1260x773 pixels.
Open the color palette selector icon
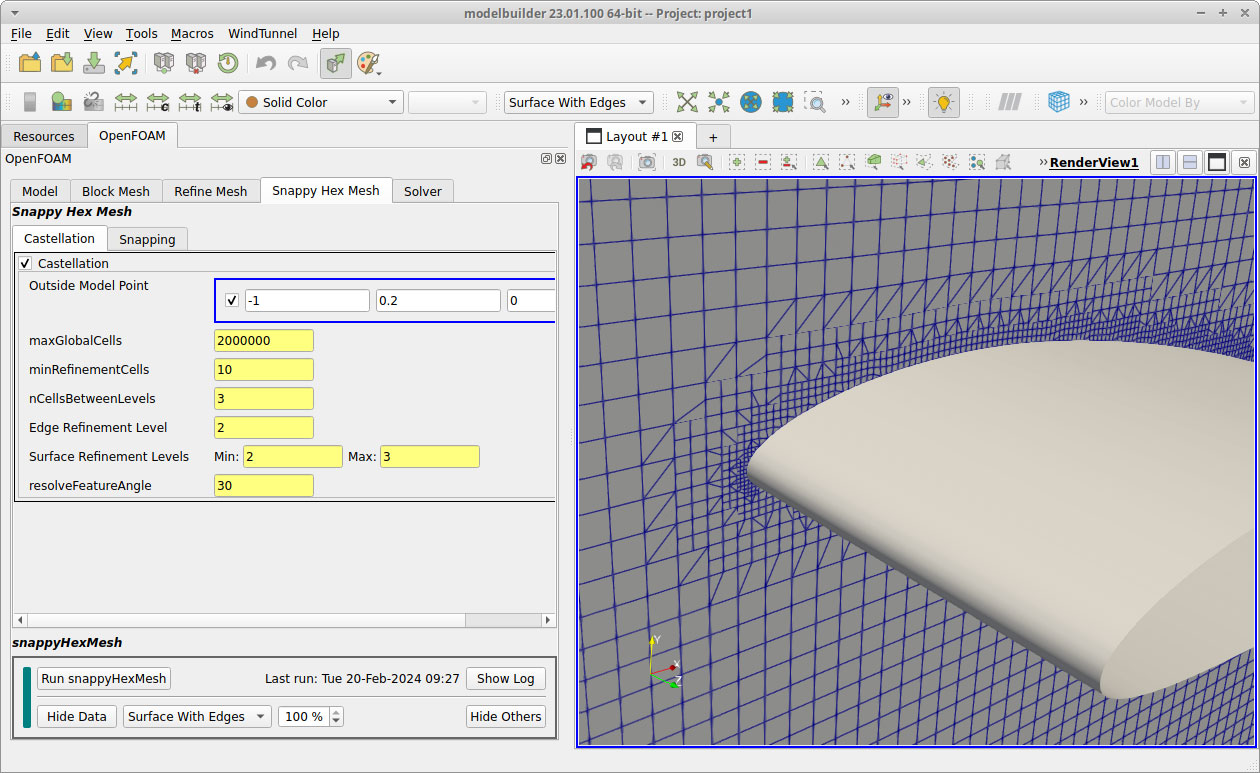[368, 63]
